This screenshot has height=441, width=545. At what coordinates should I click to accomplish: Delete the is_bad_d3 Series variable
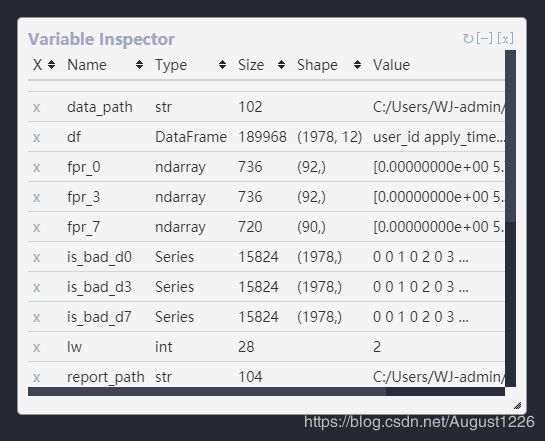point(36,287)
